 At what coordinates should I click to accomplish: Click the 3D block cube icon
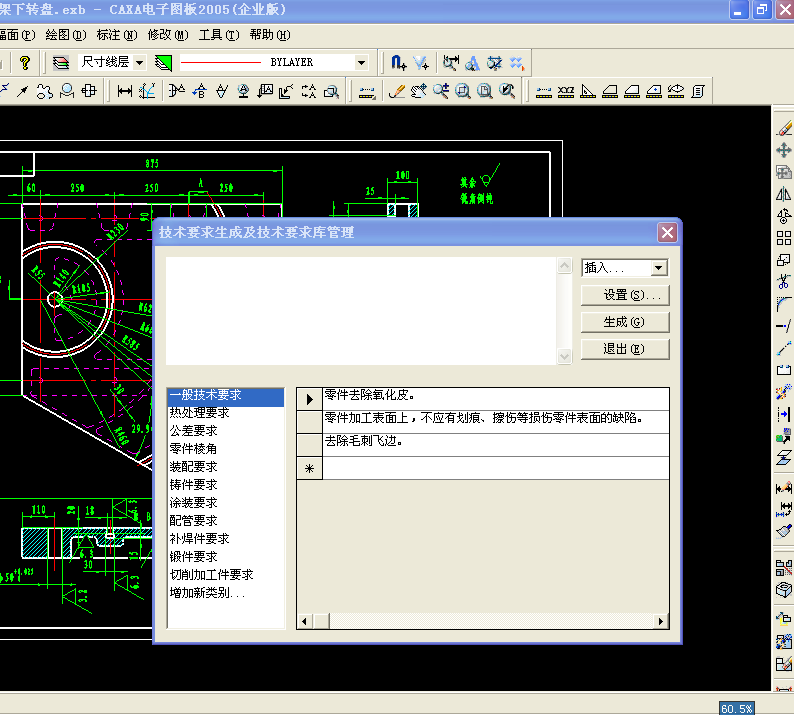click(x=784, y=590)
